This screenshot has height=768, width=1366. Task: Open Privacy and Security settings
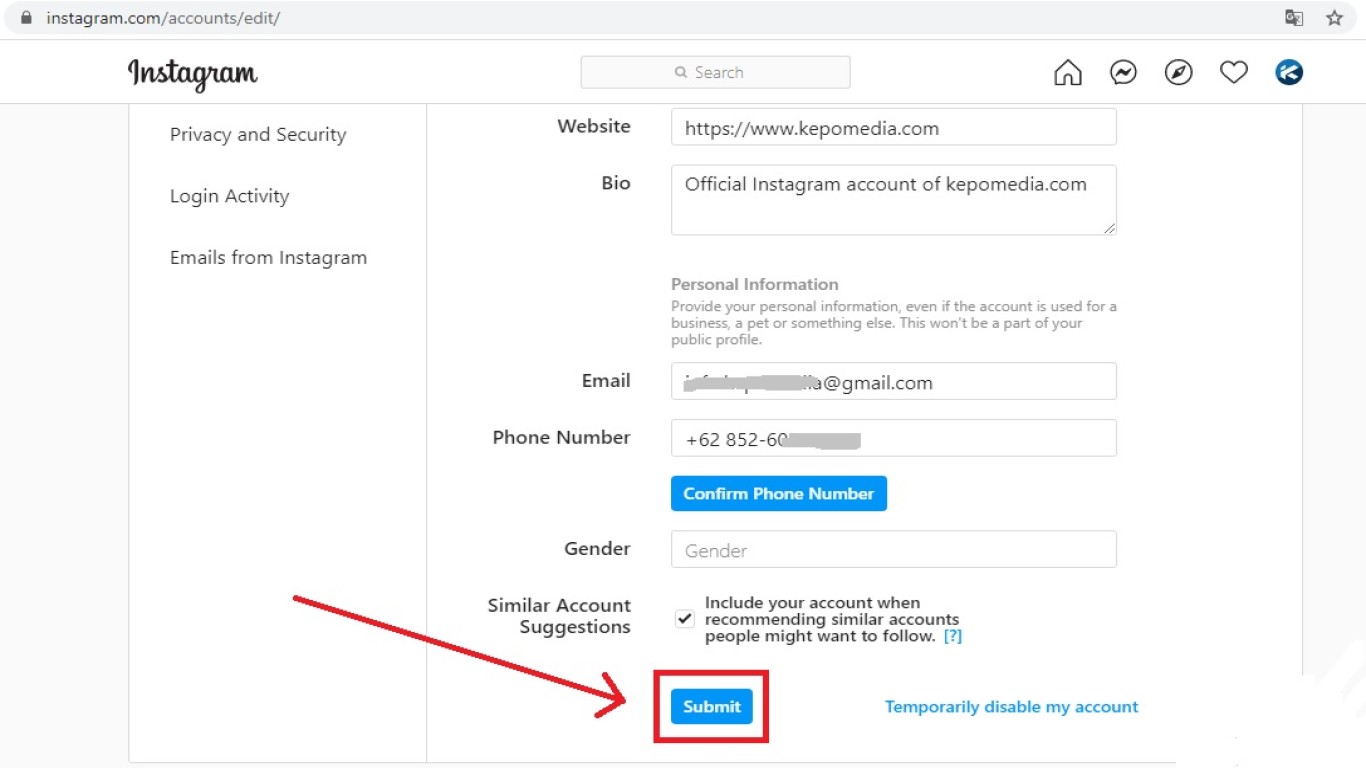tap(258, 135)
